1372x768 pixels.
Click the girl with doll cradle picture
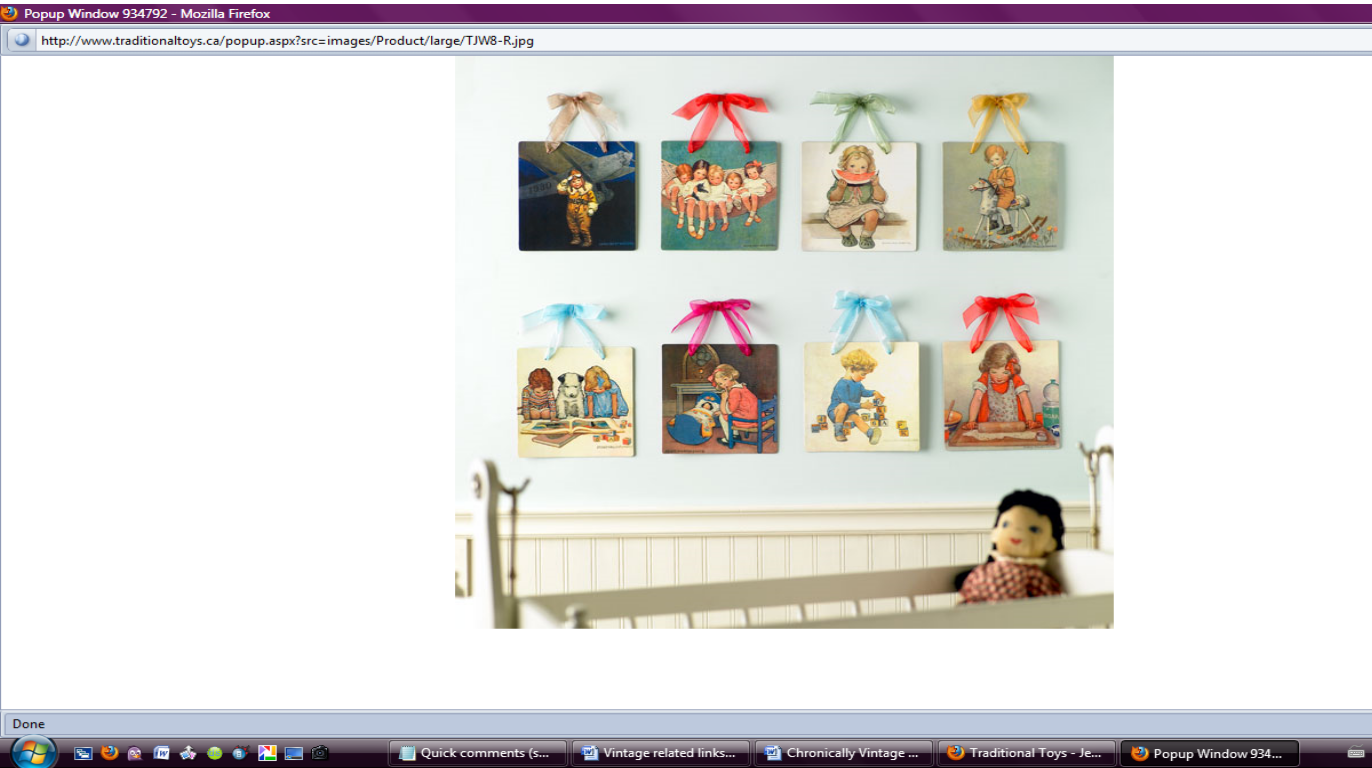719,399
